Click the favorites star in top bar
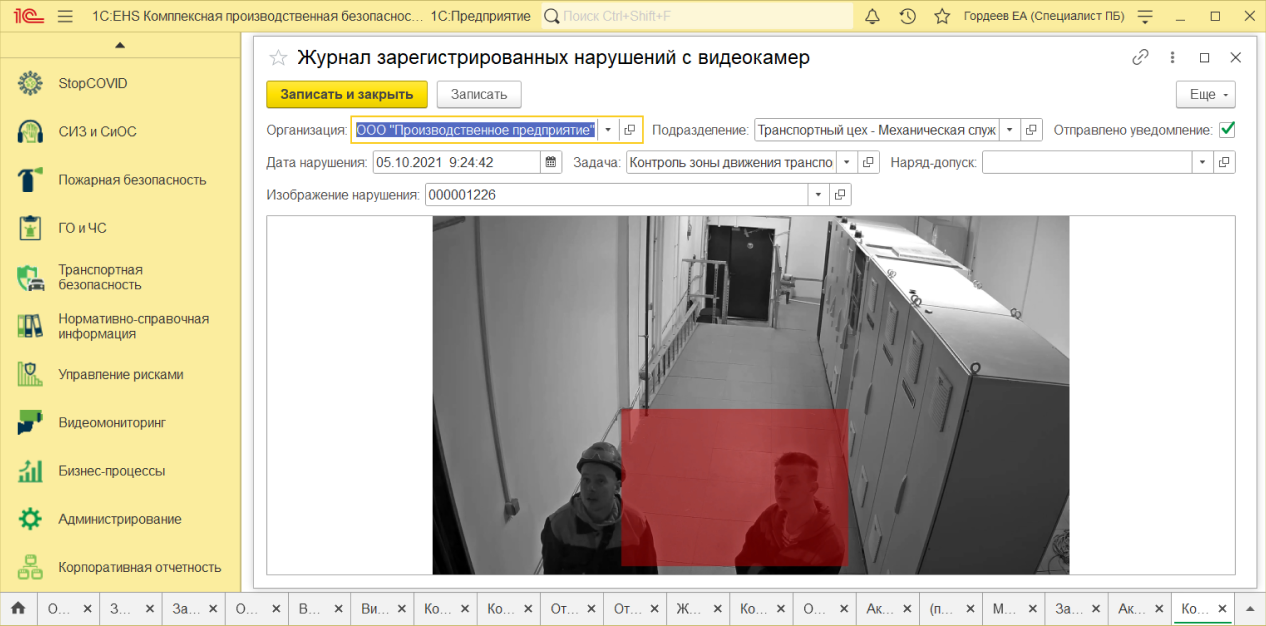This screenshot has height=626, width=1266. point(941,16)
